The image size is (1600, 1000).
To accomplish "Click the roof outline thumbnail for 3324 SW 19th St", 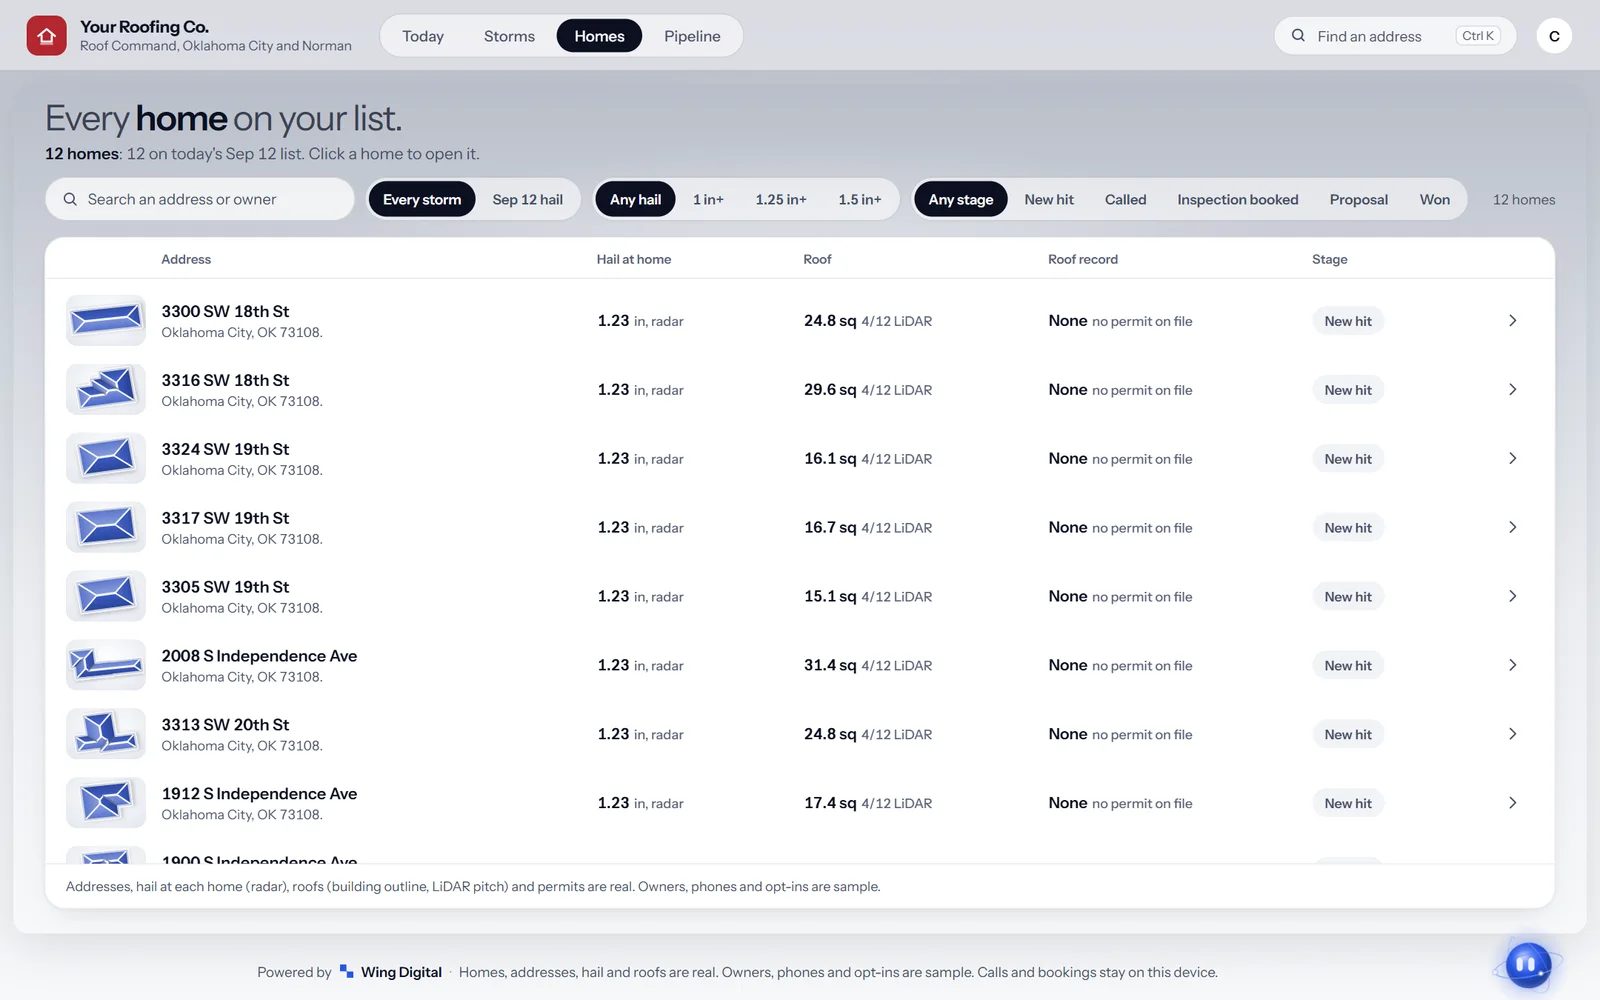I will click(106, 458).
